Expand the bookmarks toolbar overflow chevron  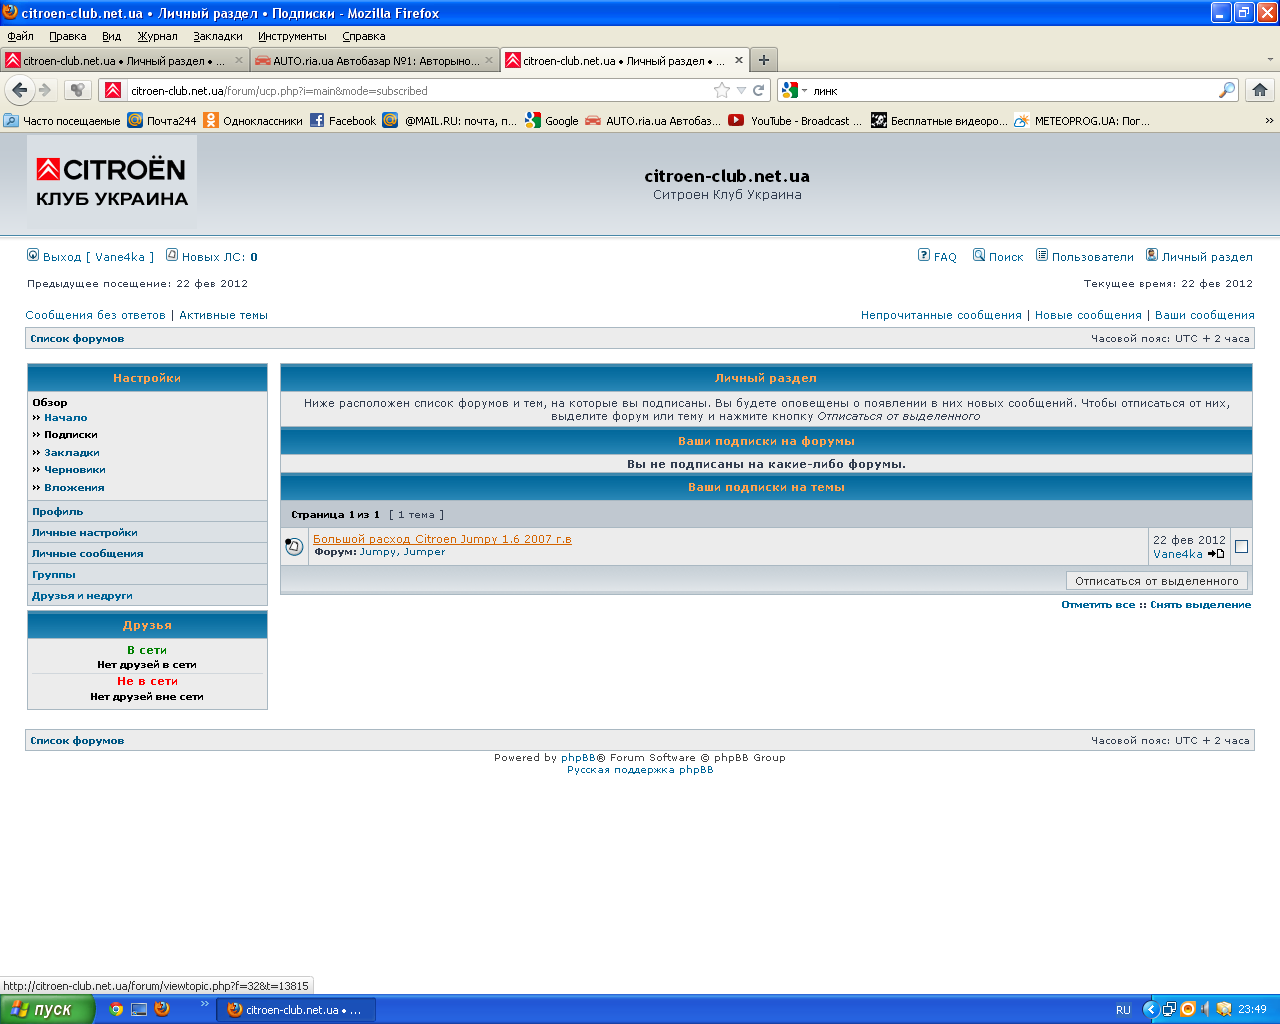(1269, 120)
